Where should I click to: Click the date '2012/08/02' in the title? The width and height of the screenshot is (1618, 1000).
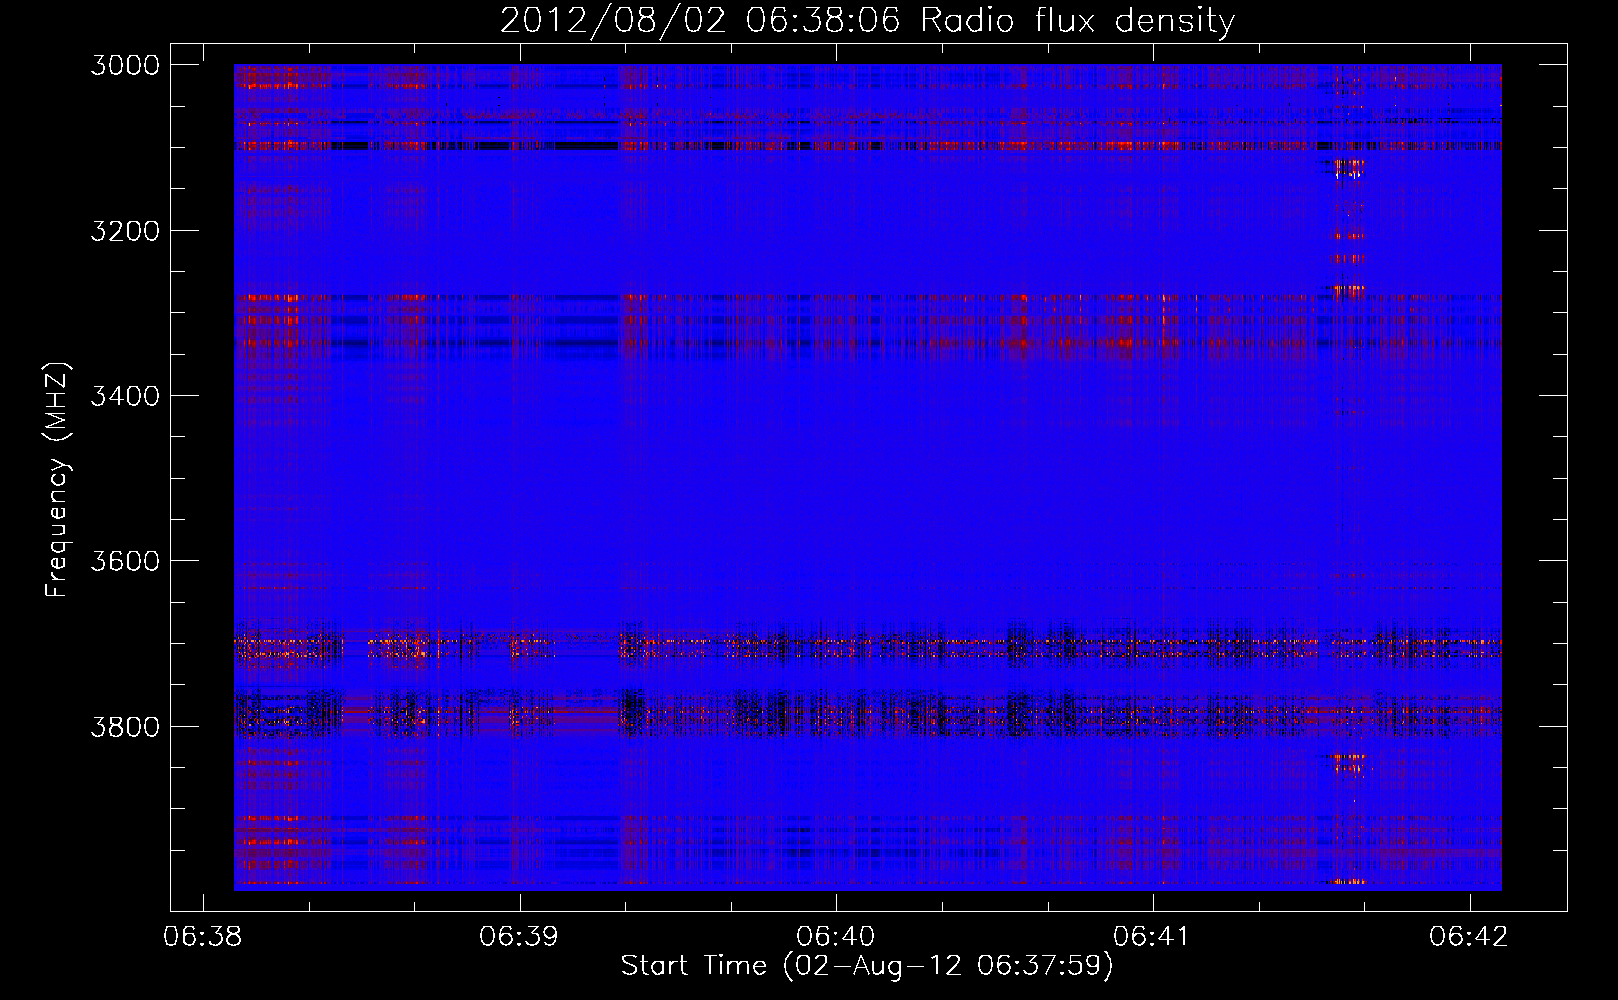click(613, 21)
